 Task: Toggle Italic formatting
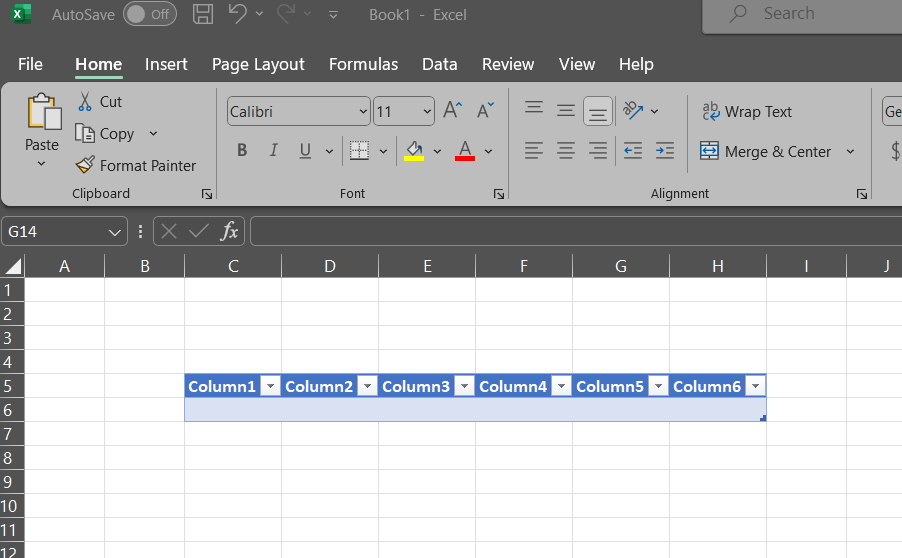coord(274,150)
